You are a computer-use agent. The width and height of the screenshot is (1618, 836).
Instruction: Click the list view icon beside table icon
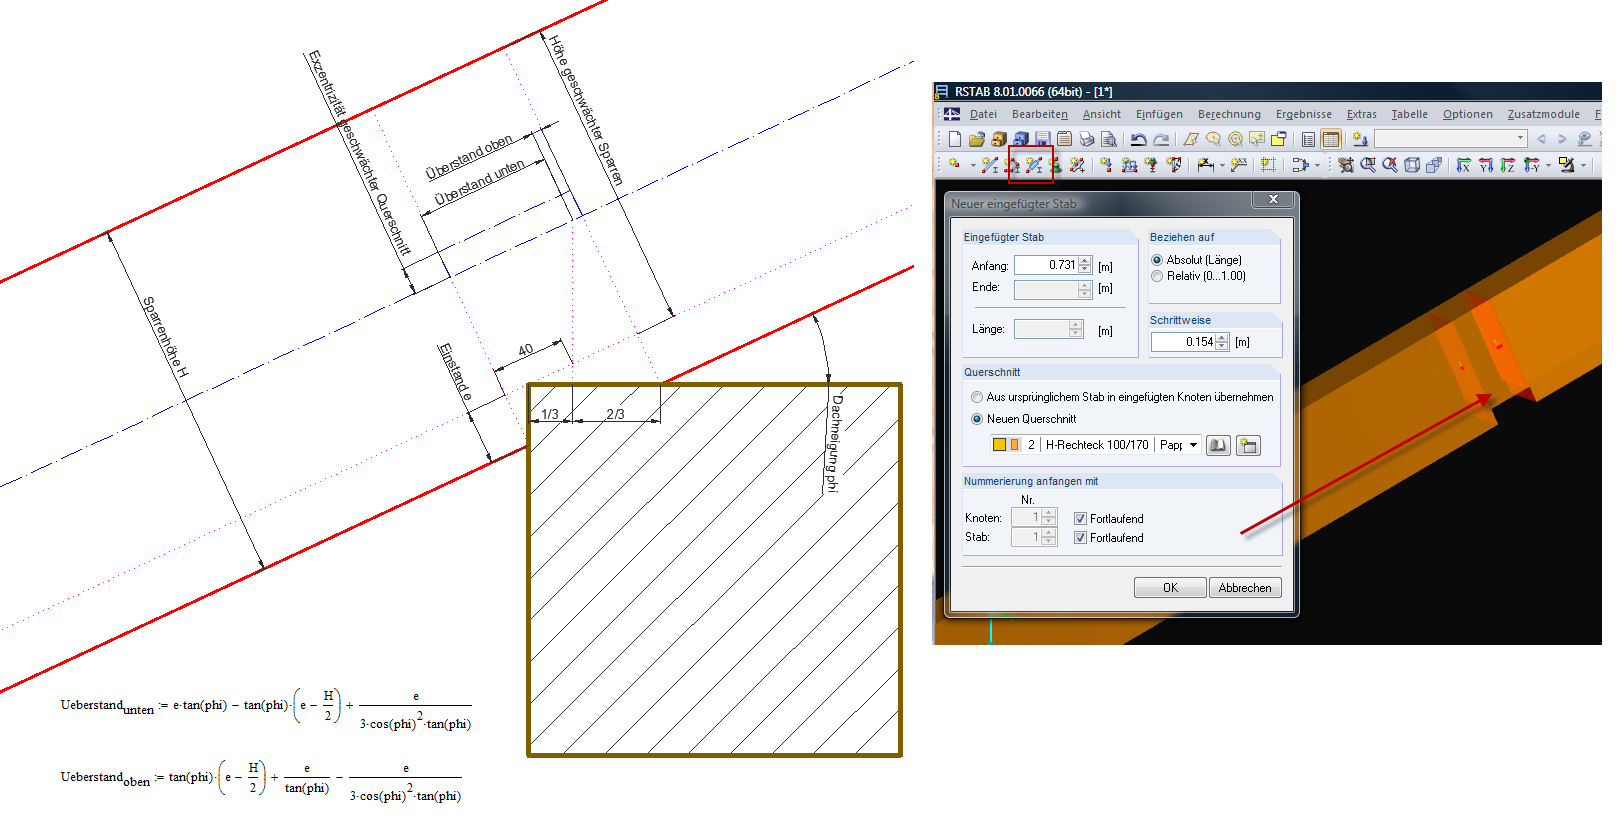[x=1308, y=139]
